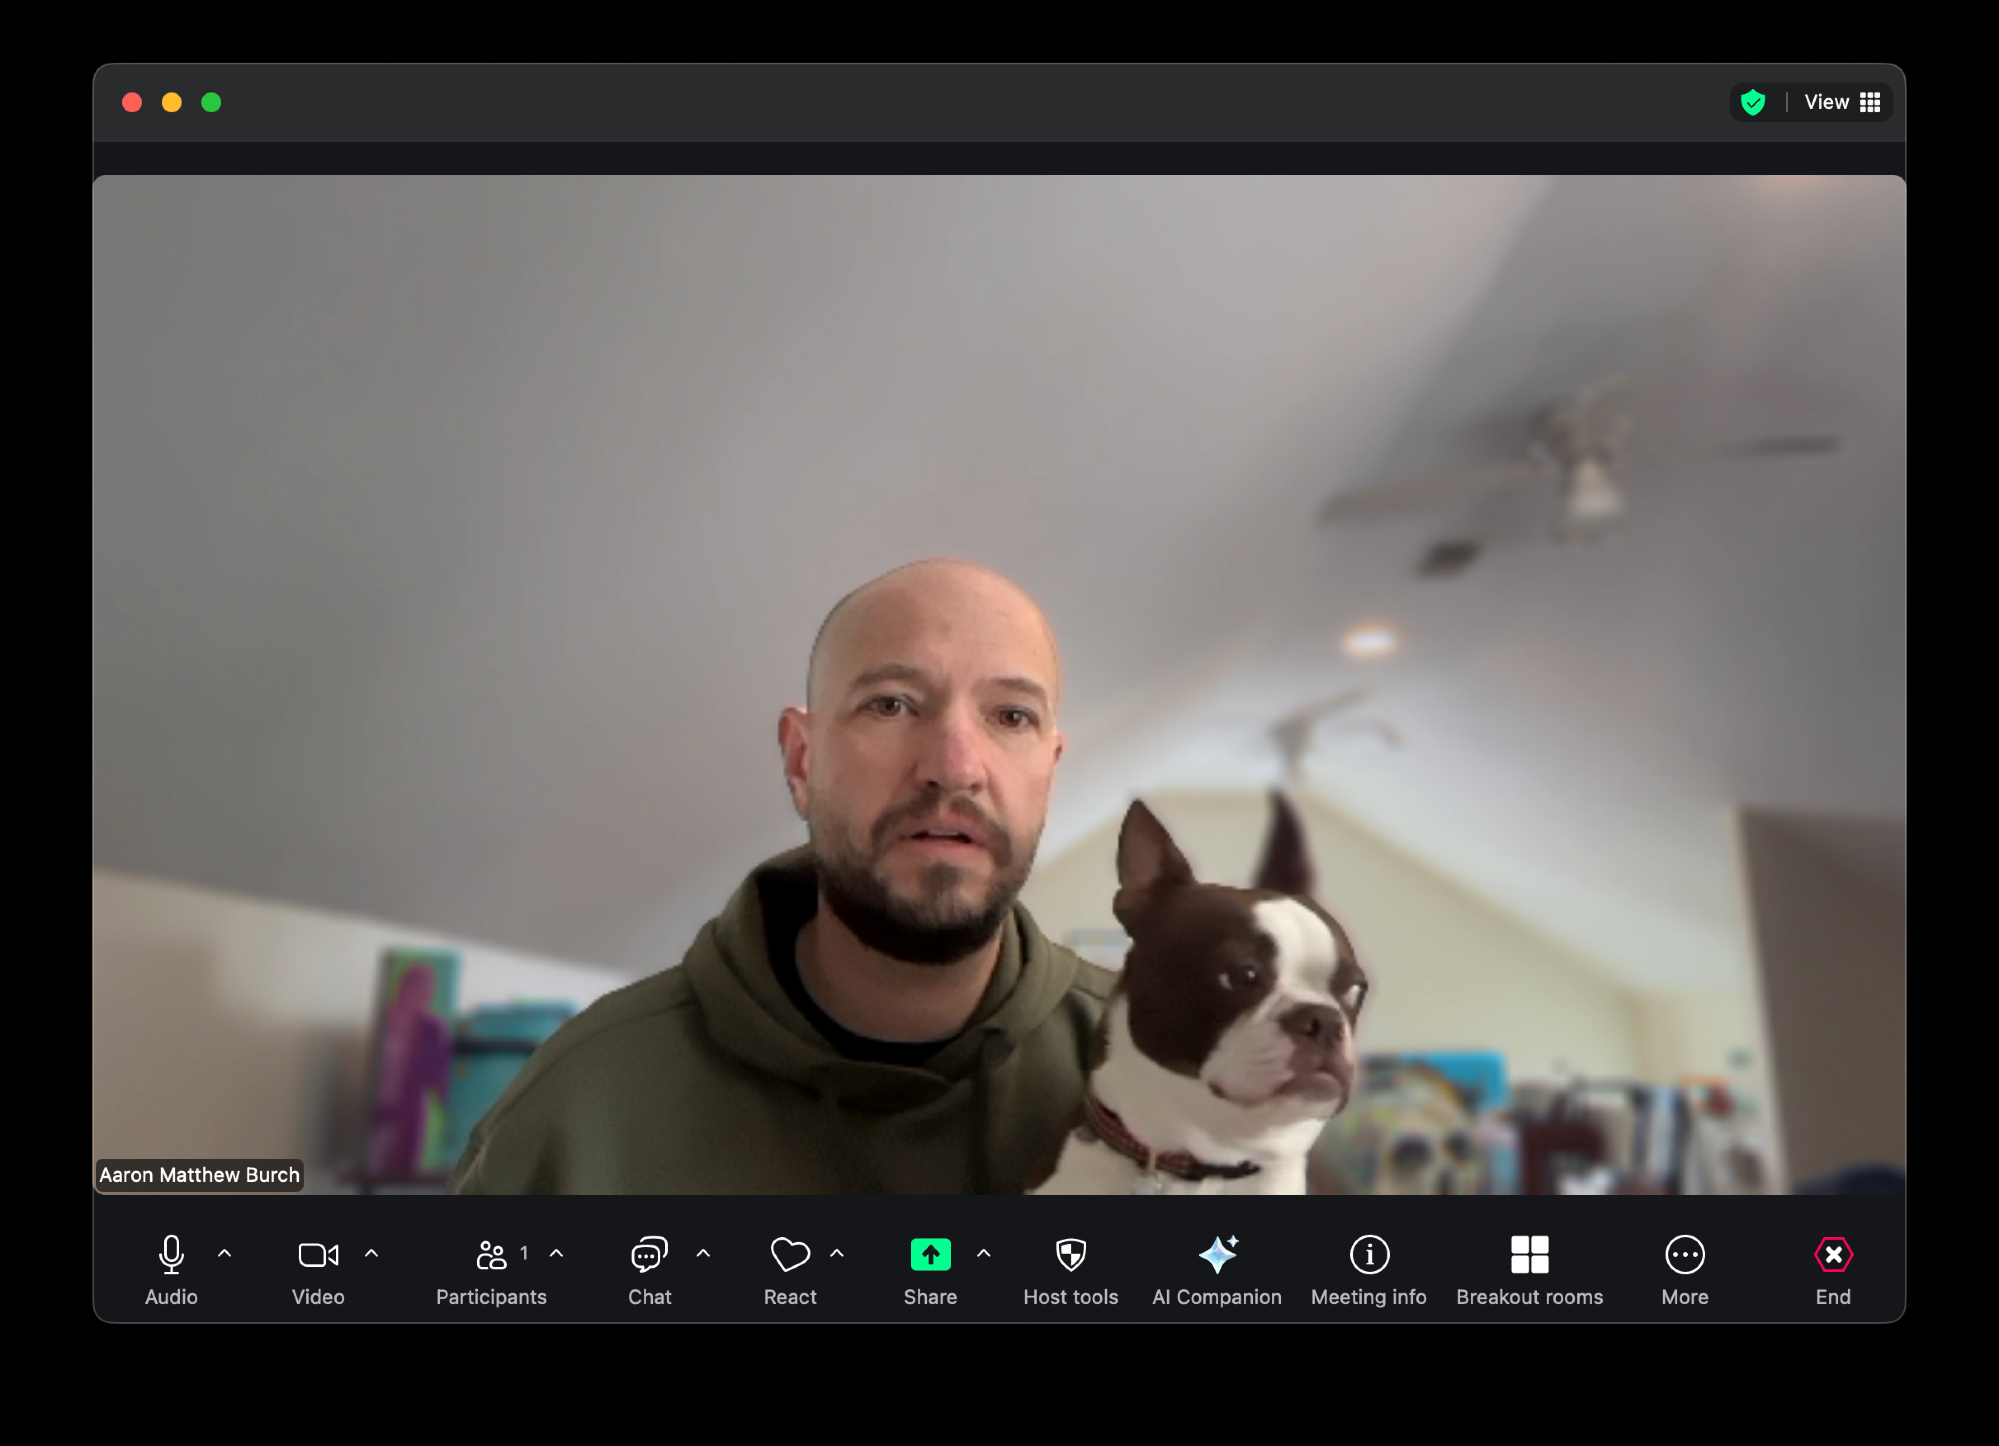Open Host tools shield menu
Screen dimensions: 1999x1446
(x=1070, y=1267)
